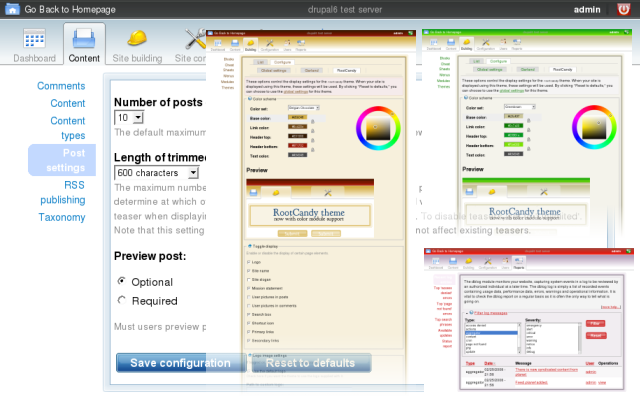This screenshot has width=640, height=399.
Task: Toggle the Site slogan checkbox in brown preview
Action: click(x=249, y=279)
